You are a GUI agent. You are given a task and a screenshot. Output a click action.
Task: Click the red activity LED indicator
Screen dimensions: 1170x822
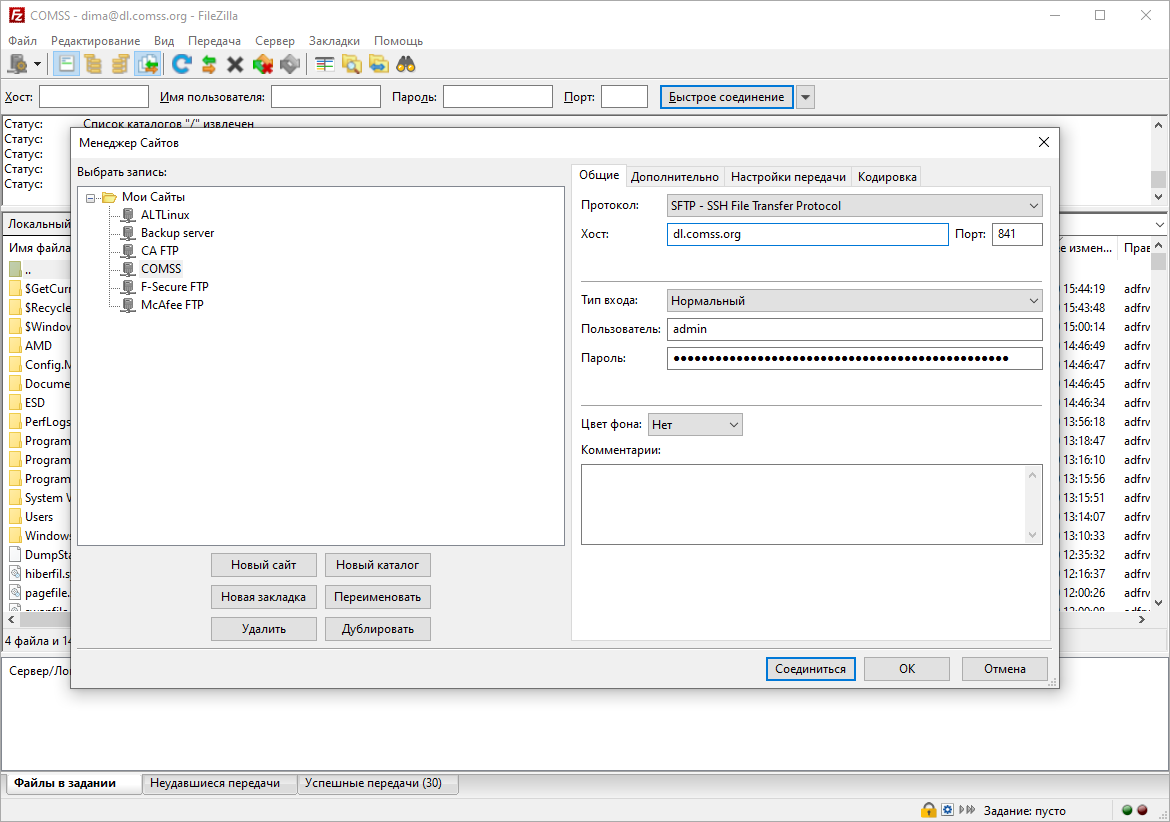(1142, 809)
